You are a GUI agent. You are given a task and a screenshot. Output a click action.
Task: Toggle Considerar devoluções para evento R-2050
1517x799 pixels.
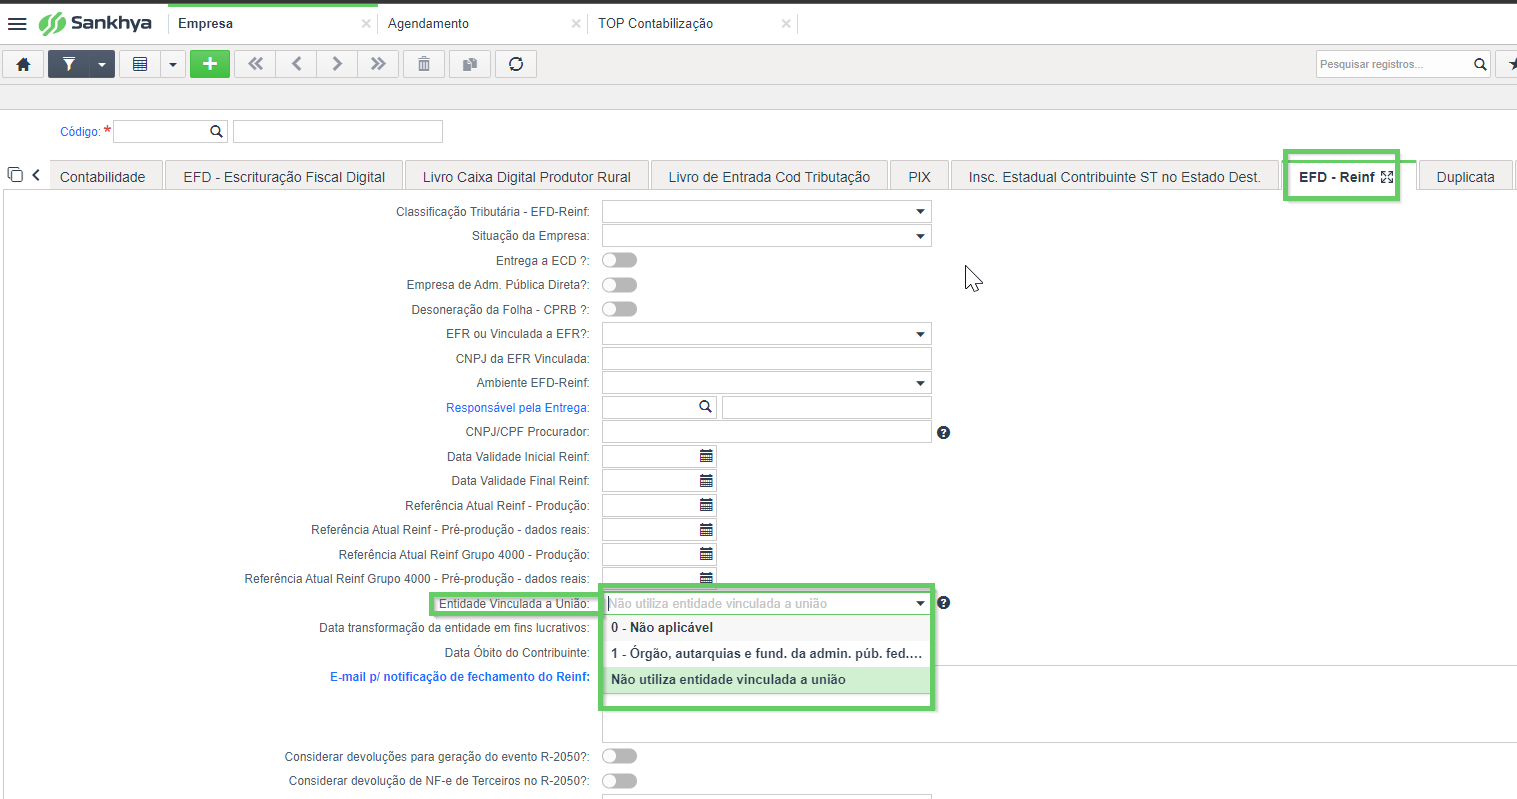point(619,756)
